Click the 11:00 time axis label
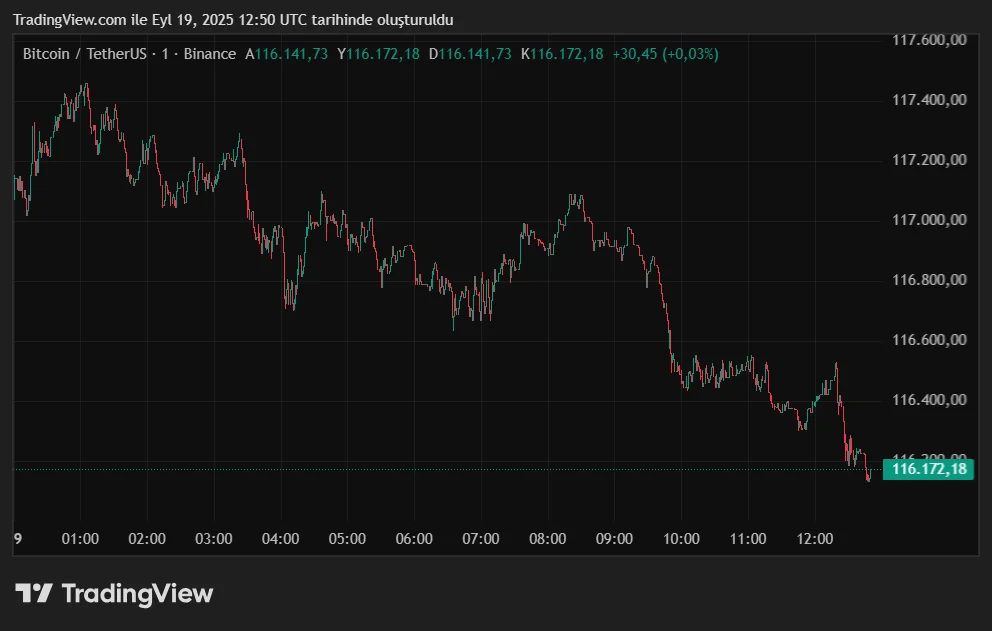Screen dimensions: 992x631 pos(748,539)
